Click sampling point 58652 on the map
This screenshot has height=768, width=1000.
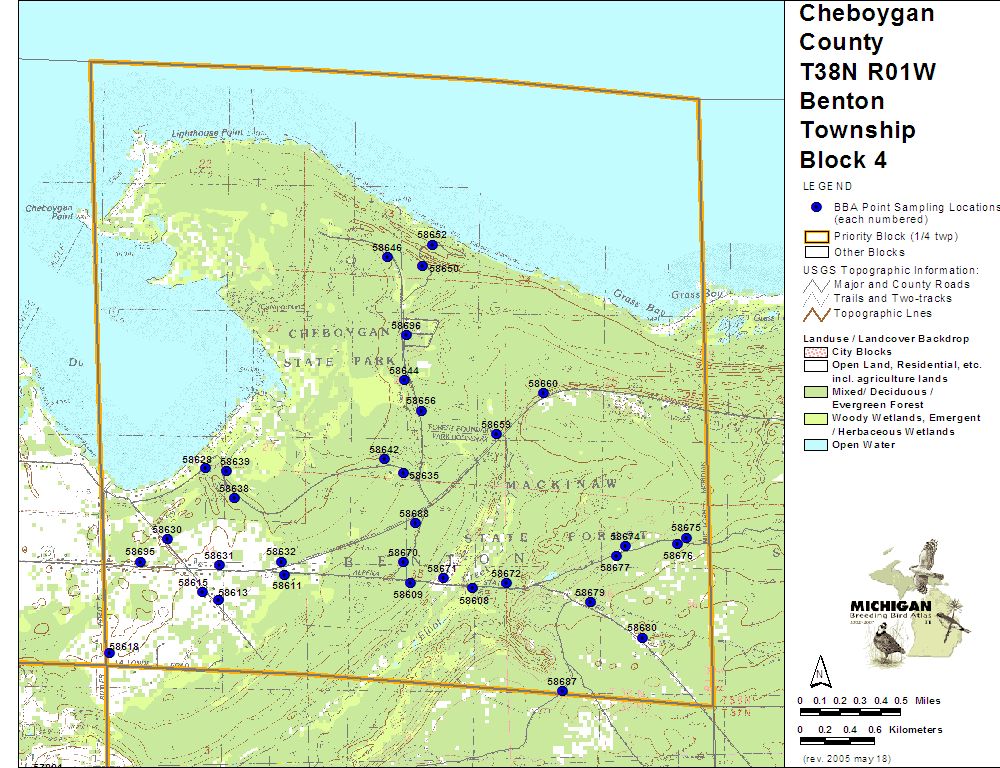point(432,245)
